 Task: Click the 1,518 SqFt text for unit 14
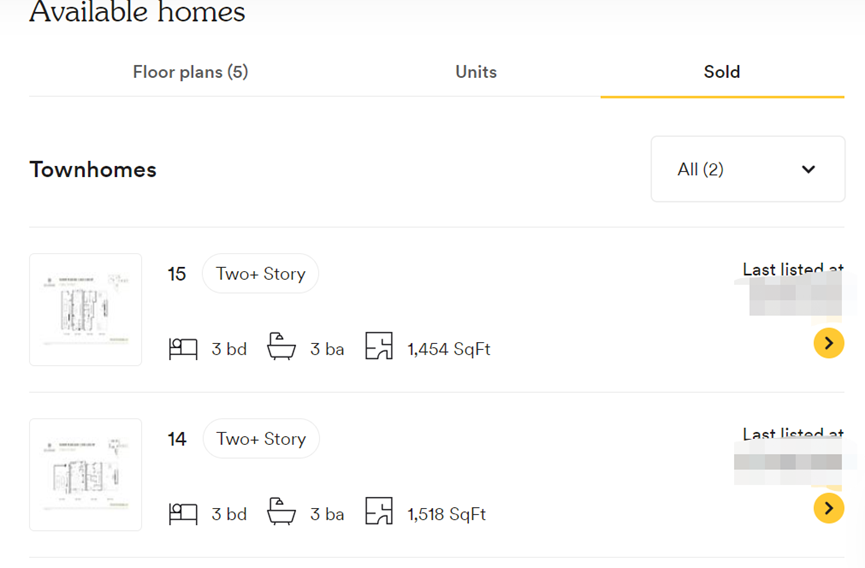pyautogui.click(x=447, y=514)
